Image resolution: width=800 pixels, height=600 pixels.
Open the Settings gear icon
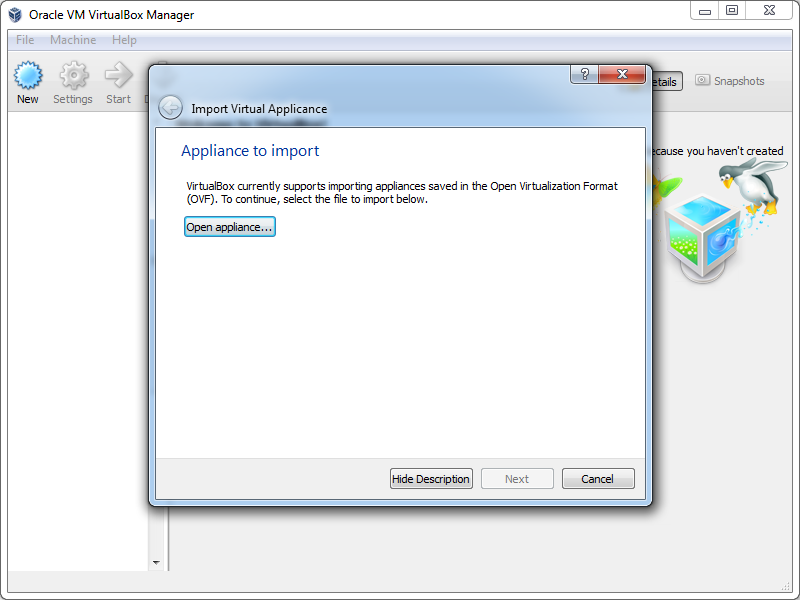tap(73, 76)
